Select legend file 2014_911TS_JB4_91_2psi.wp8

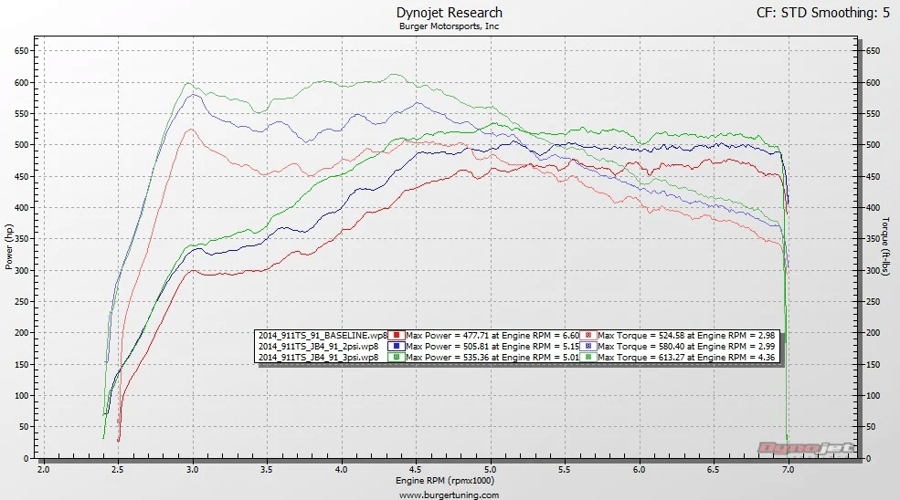[x=318, y=346]
